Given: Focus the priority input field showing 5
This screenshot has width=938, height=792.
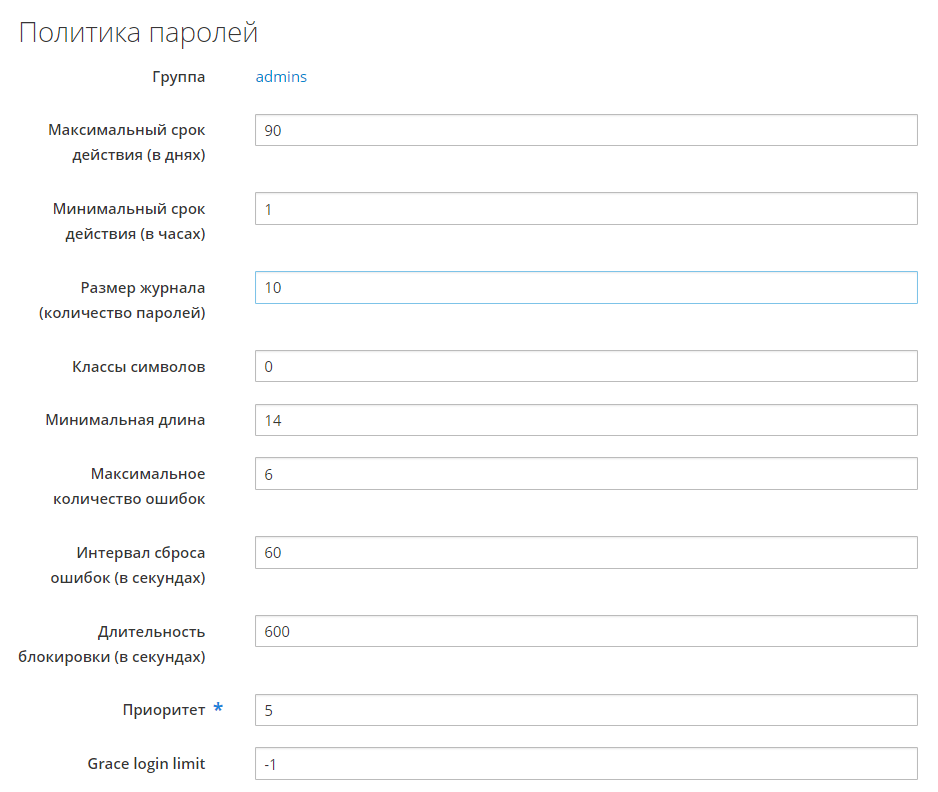Looking at the screenshot, I should [x=586, y=710].
